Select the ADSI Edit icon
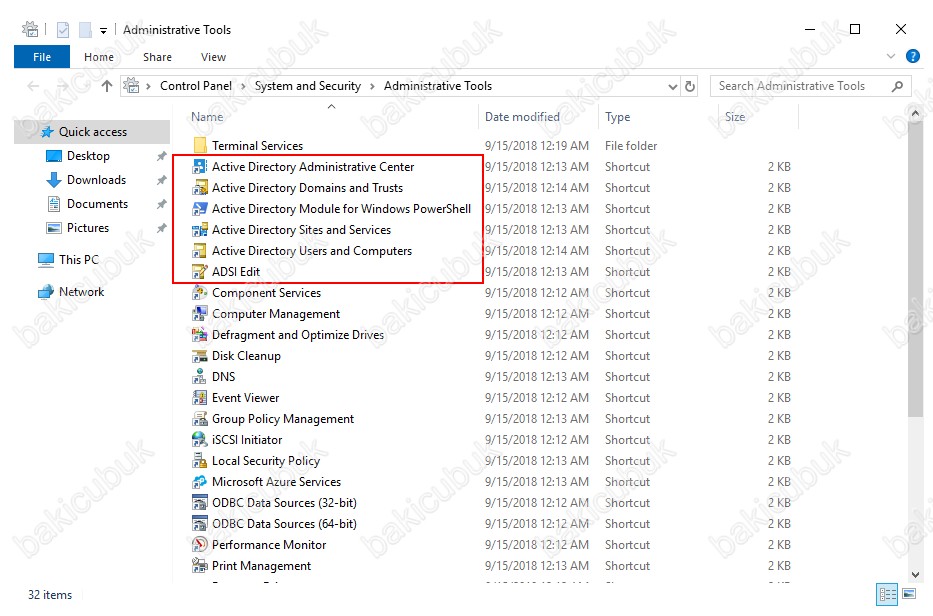The image size is (933, 616). click(x=199, y=272)
